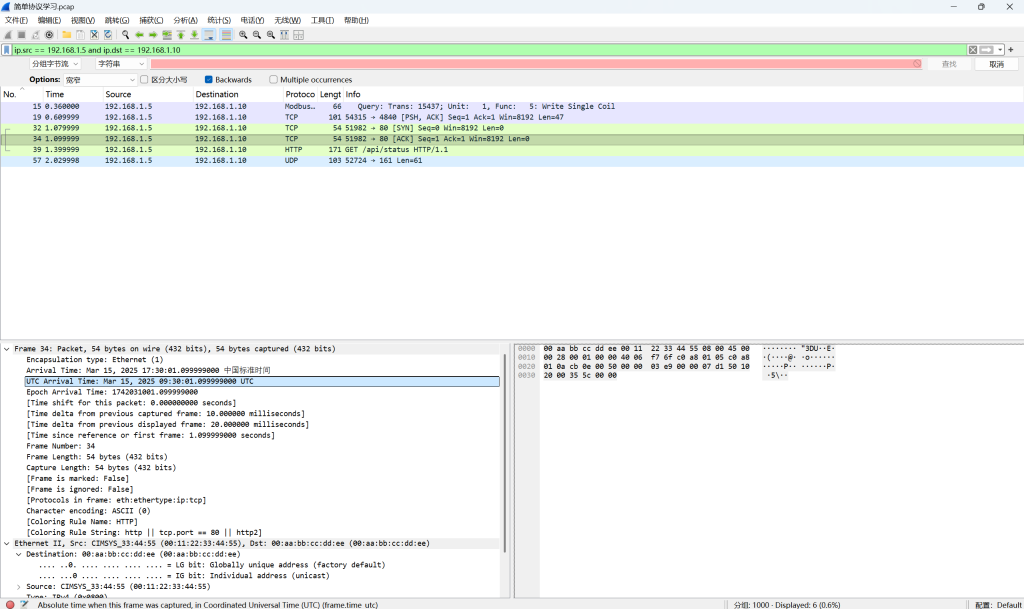
Task: Open the 分析(A) menu
Action: [185, 20]
